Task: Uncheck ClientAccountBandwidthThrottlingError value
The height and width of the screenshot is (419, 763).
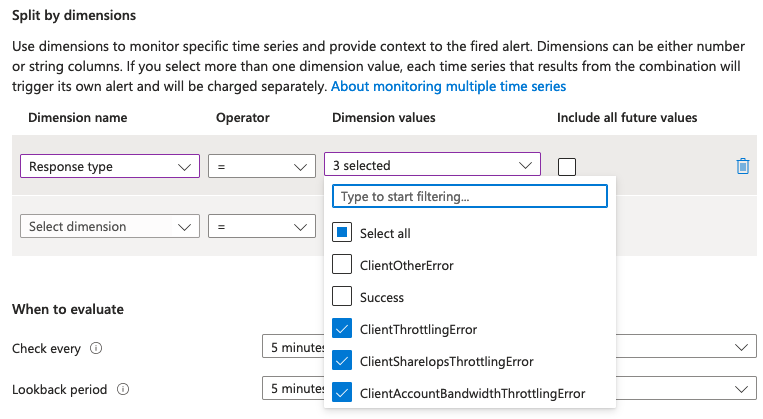Action: 342,393
